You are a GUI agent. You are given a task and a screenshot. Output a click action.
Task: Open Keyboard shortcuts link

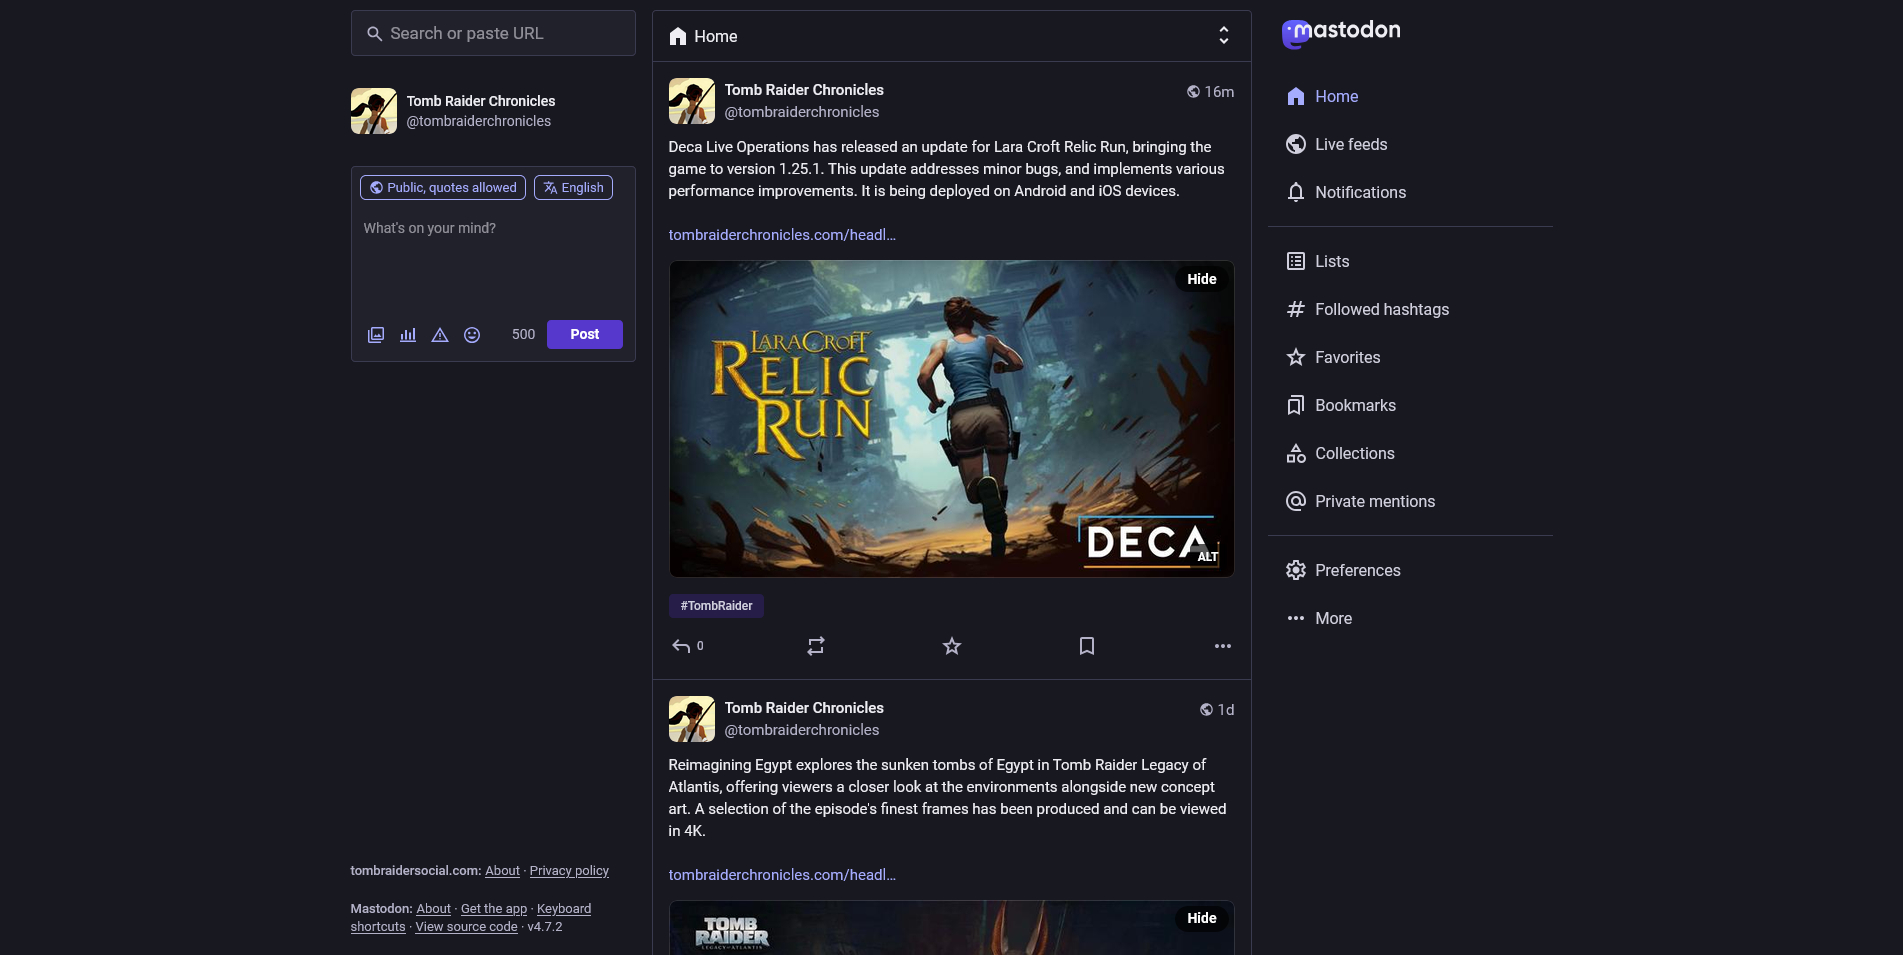pyautogui.click(x=564, y=909)
